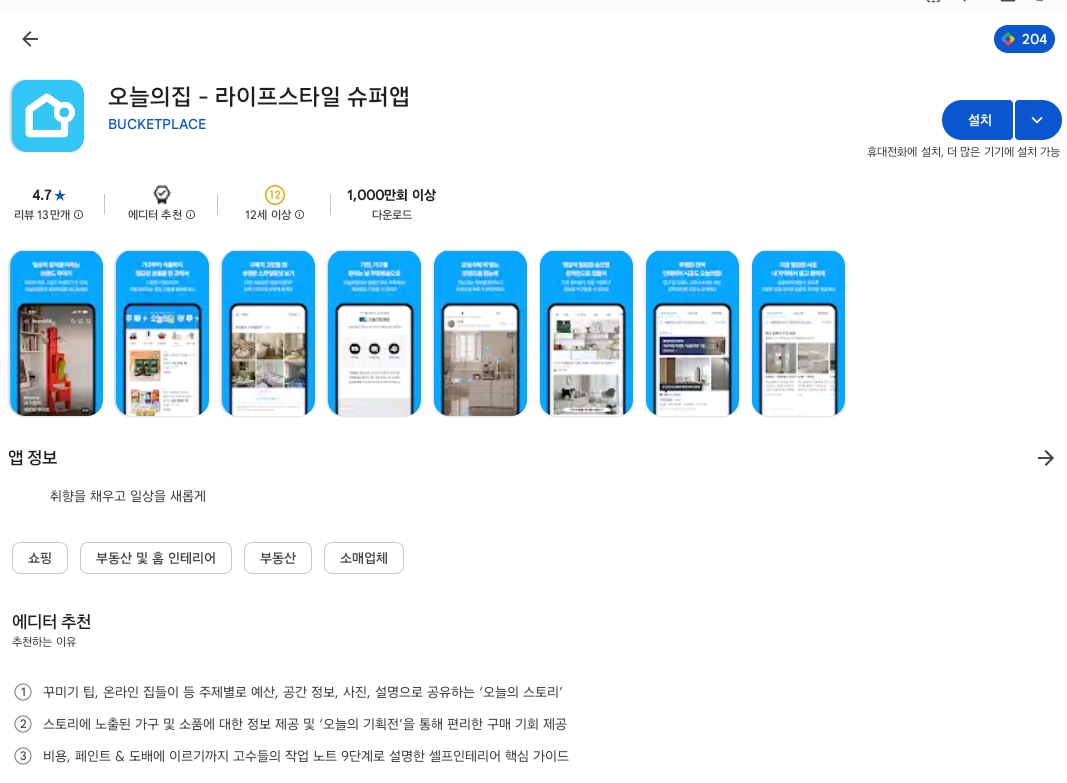Select the 부동산 및 홈 인테리어 chip
This screenshot has width=1067, height=783.
156,558
